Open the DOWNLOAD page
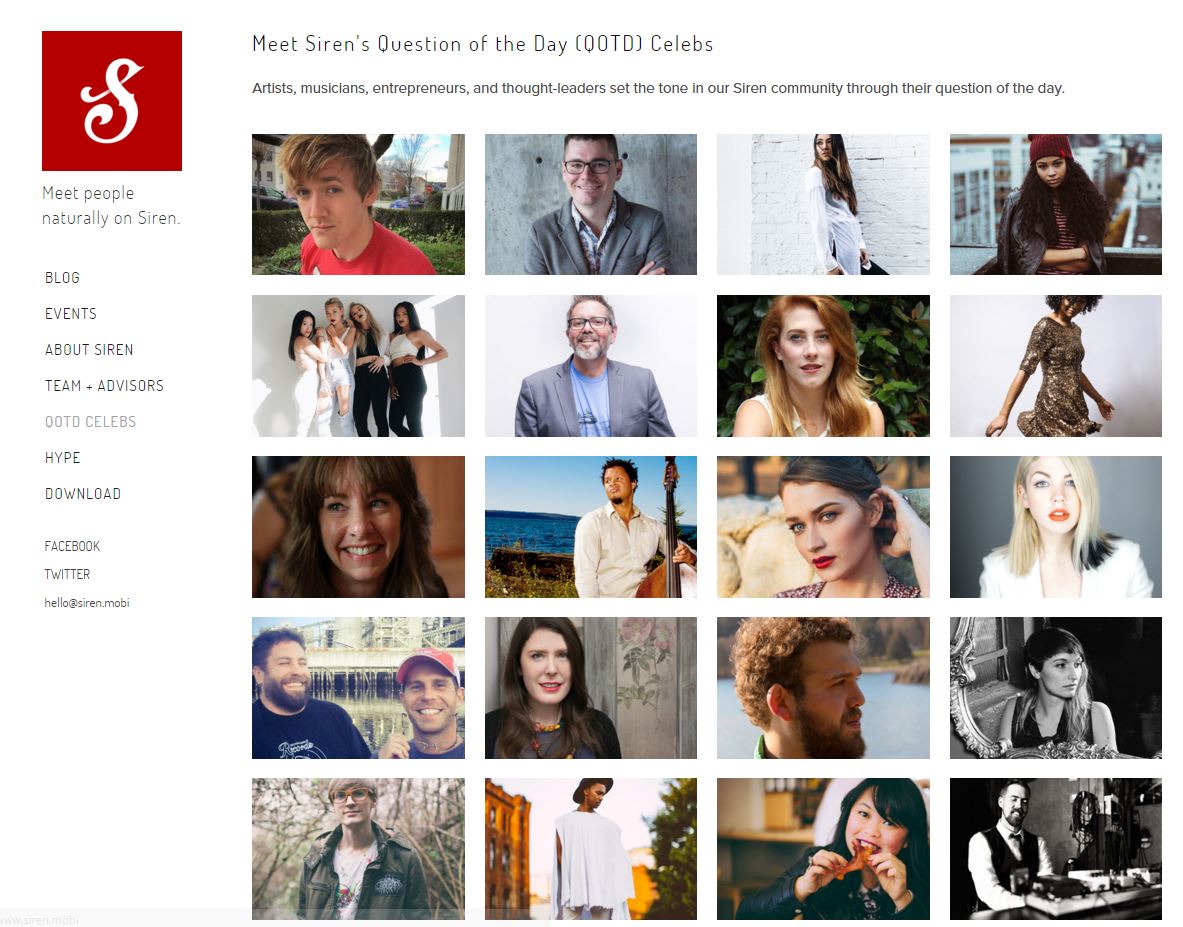This screenshot has height=927, width=1183. 83,494
